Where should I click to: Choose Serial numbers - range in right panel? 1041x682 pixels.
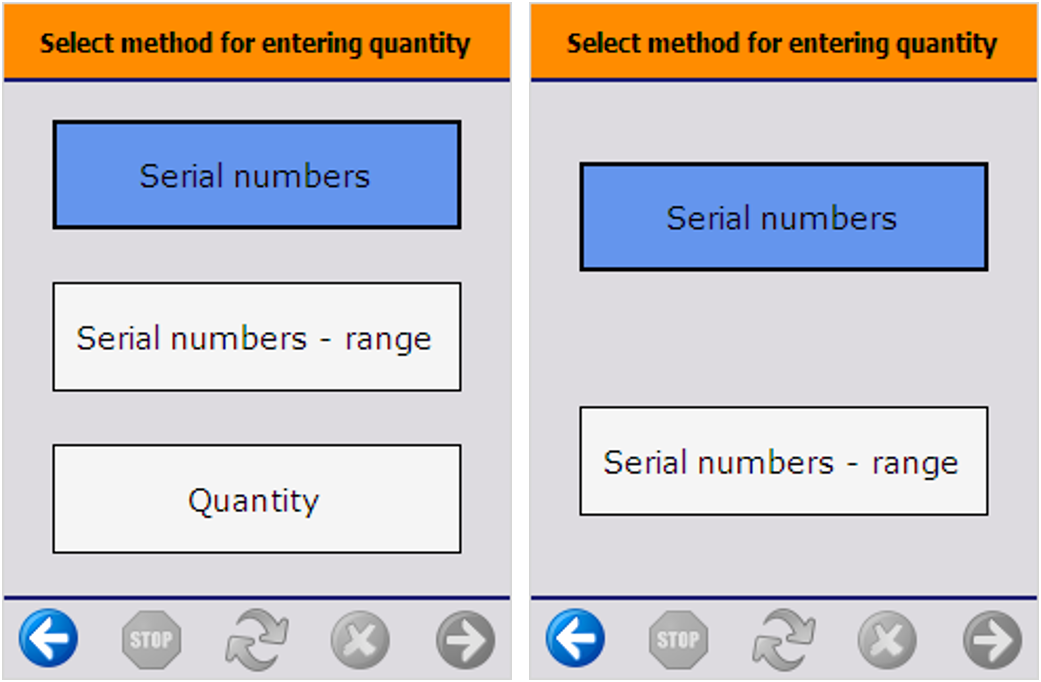pos(783,461)
